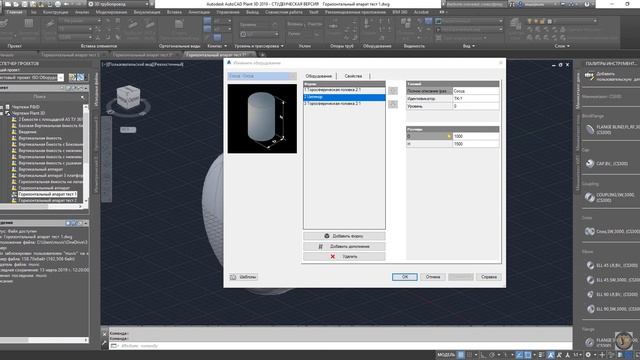640x360 pixels.
Task: Pick the FLANGE BLIND tool palette item
Action: pyautogui.click(x=612, y=130)
